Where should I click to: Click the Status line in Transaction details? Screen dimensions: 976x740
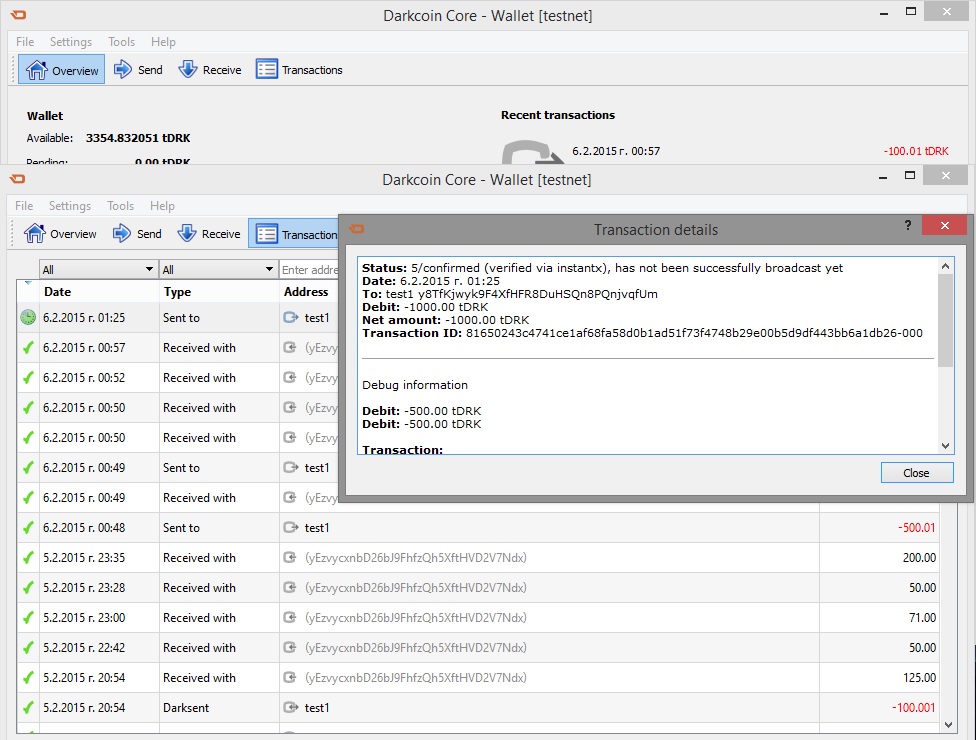pyautogui.click(x=603, y=268)
